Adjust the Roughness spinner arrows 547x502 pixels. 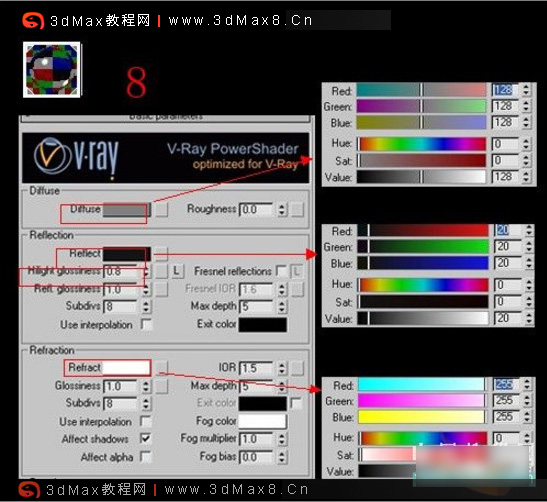(x=282, y=210)
